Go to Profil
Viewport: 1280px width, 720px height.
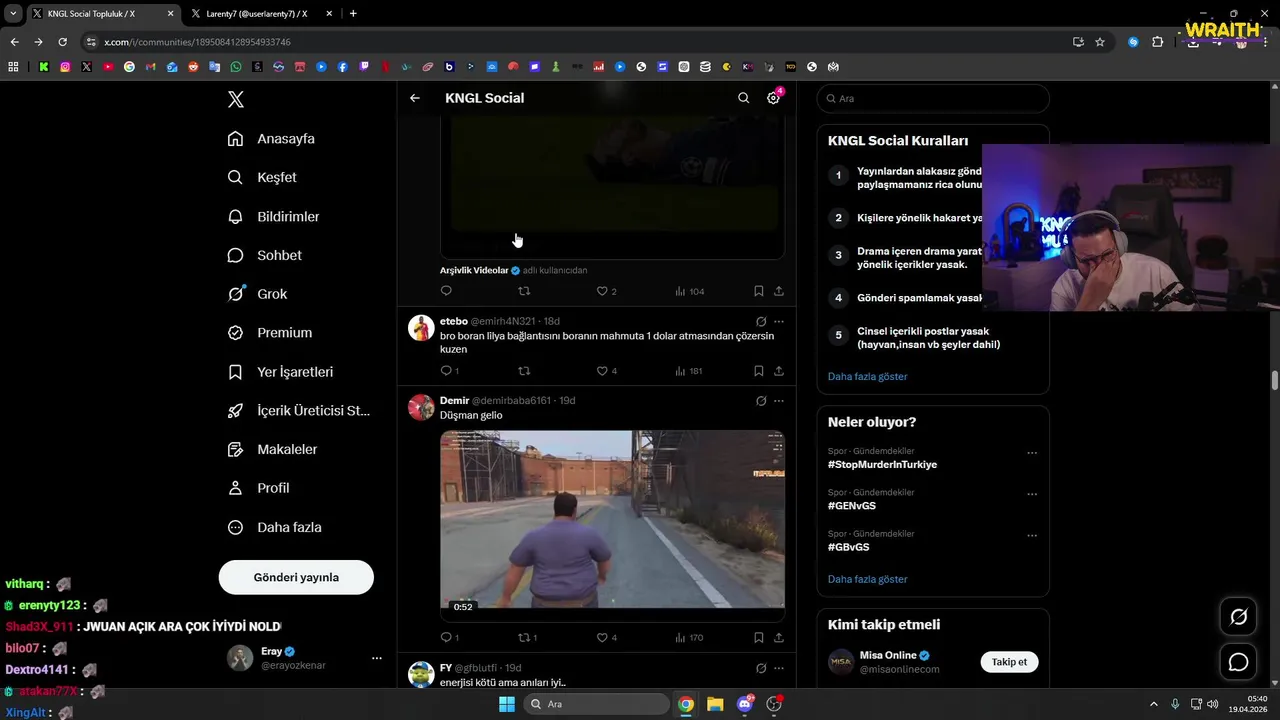pyautogui.click(x=258, y=488)
